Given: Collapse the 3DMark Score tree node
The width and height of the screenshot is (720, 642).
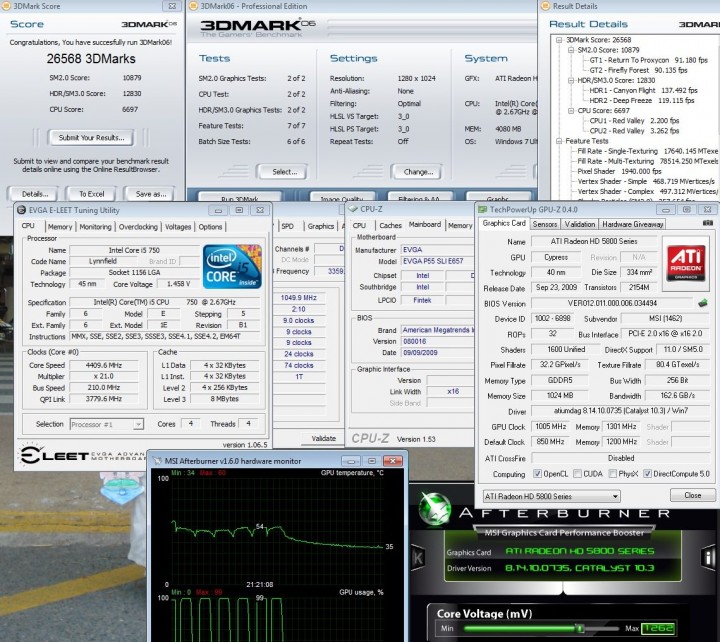Looking at the screenshot, I should click(x=559, y=40).
